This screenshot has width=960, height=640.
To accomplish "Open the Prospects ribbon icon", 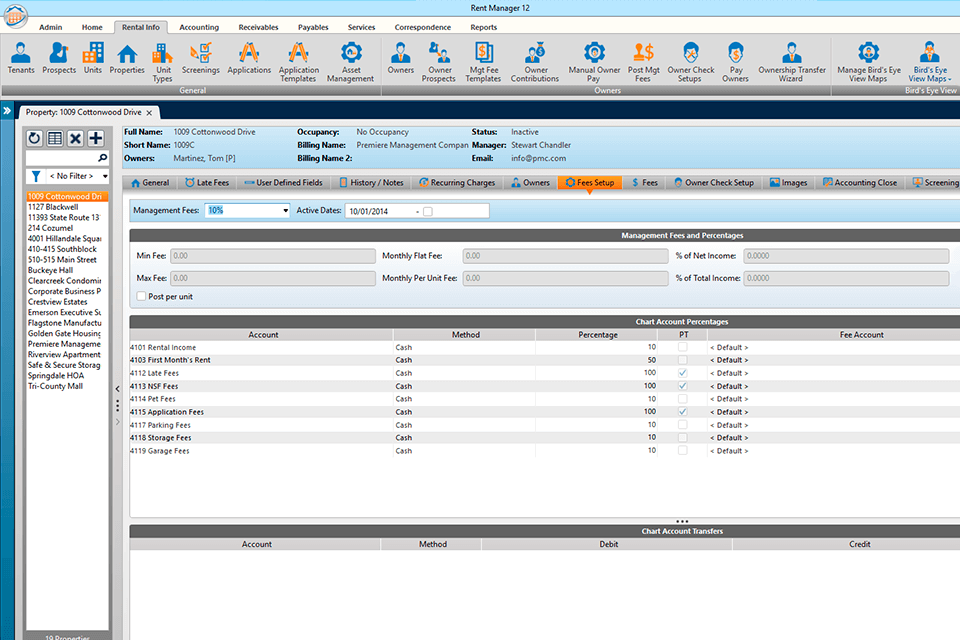I will pyautogui.click(x=59, y=58).
